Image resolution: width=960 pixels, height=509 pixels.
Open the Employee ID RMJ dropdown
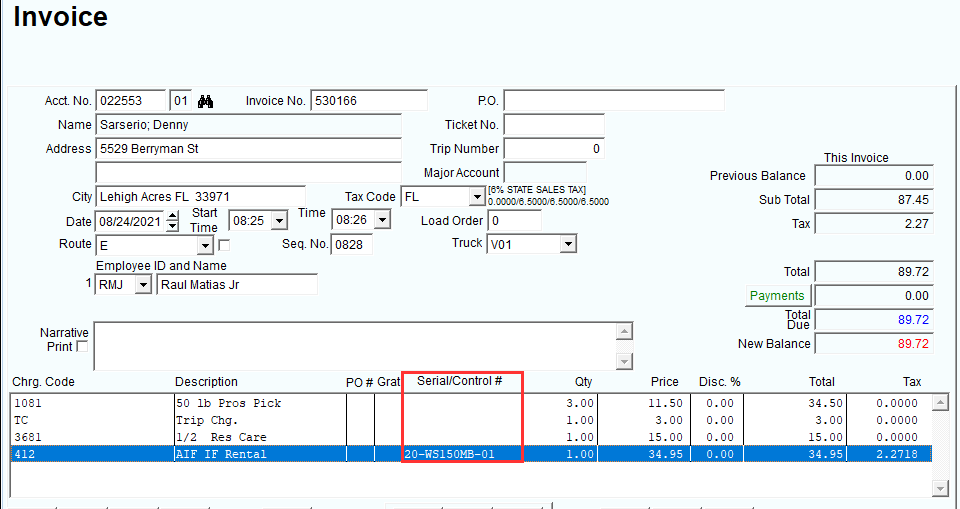click(x=143, y=285)
